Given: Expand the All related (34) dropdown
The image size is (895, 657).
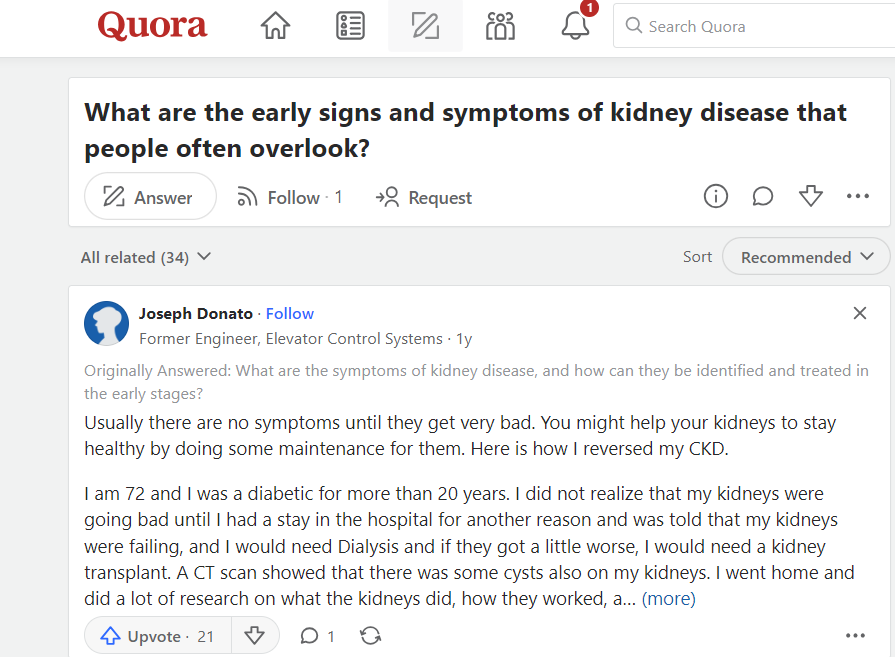Looking at the screenshot, I should pyautogui.click(x=146, y=257).
